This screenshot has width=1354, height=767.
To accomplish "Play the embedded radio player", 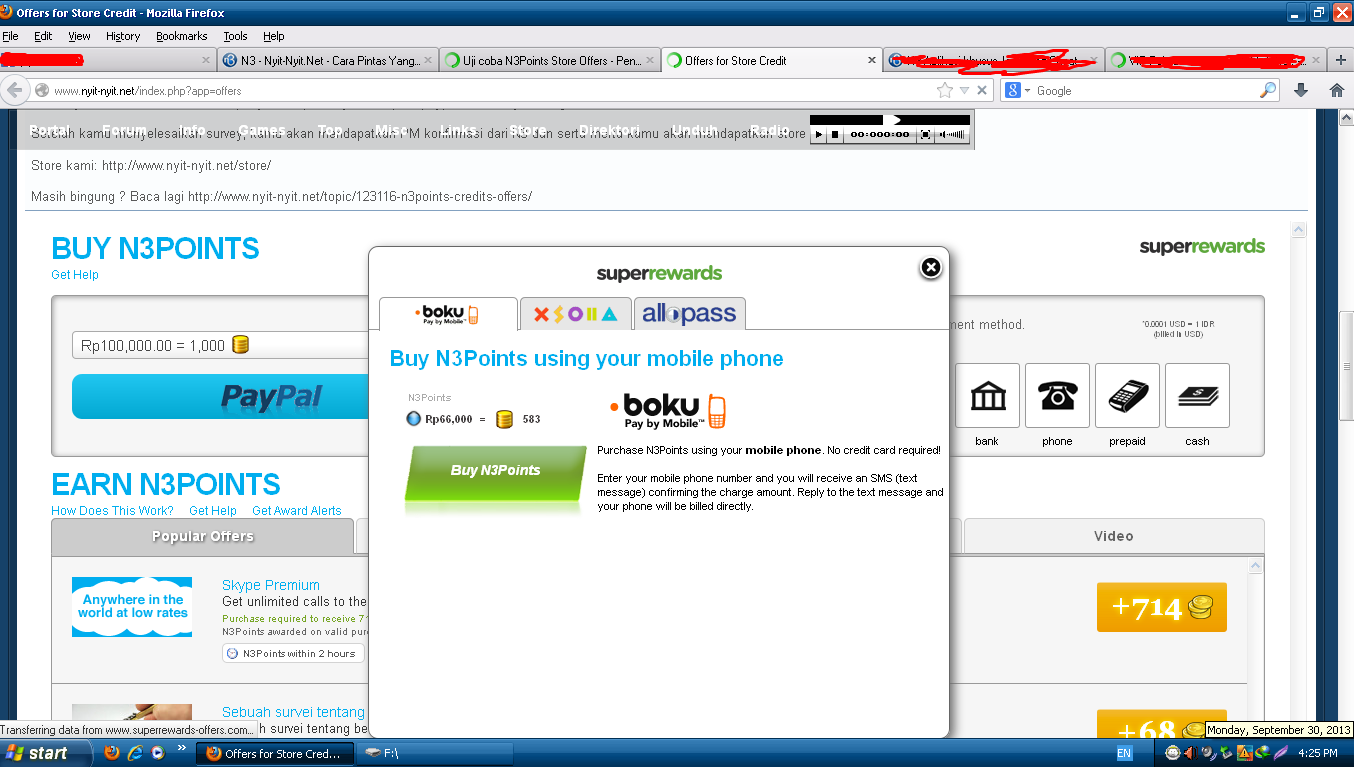I will (818, 134).
